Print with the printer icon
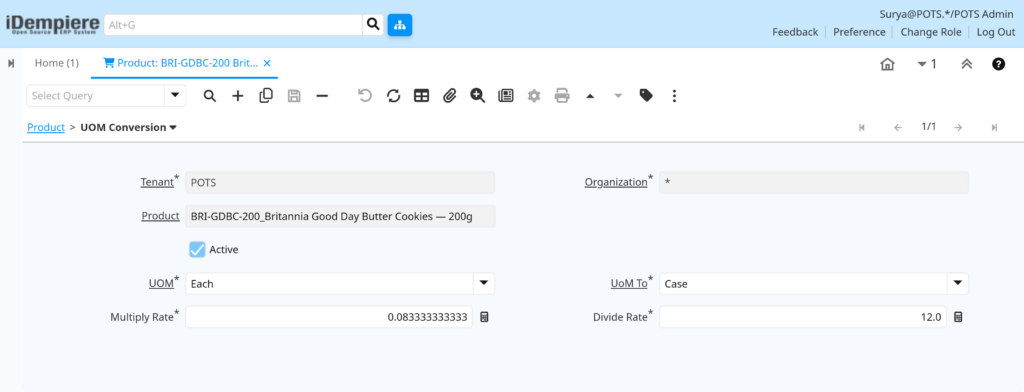 [x=562, y=96]
